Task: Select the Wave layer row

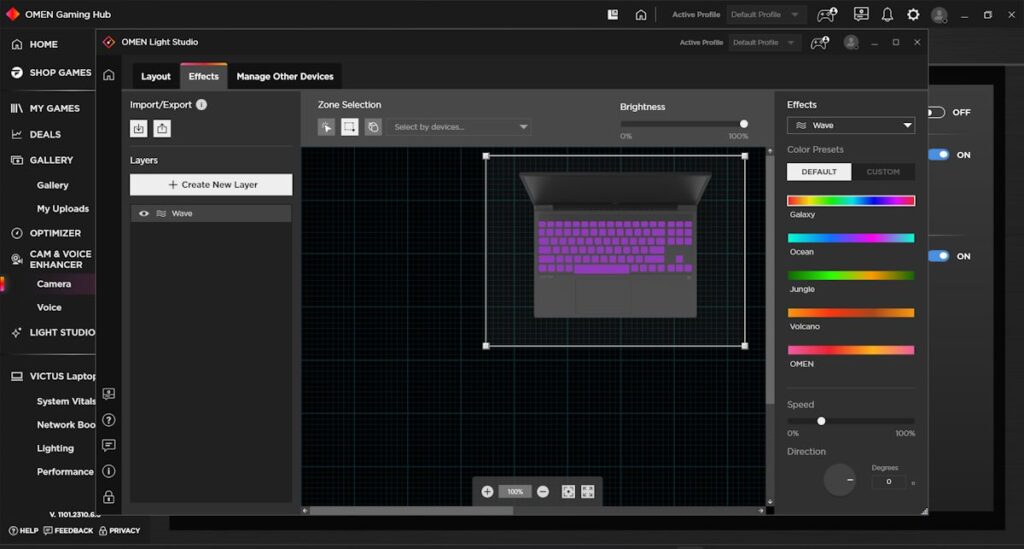Action: [211, 213]
